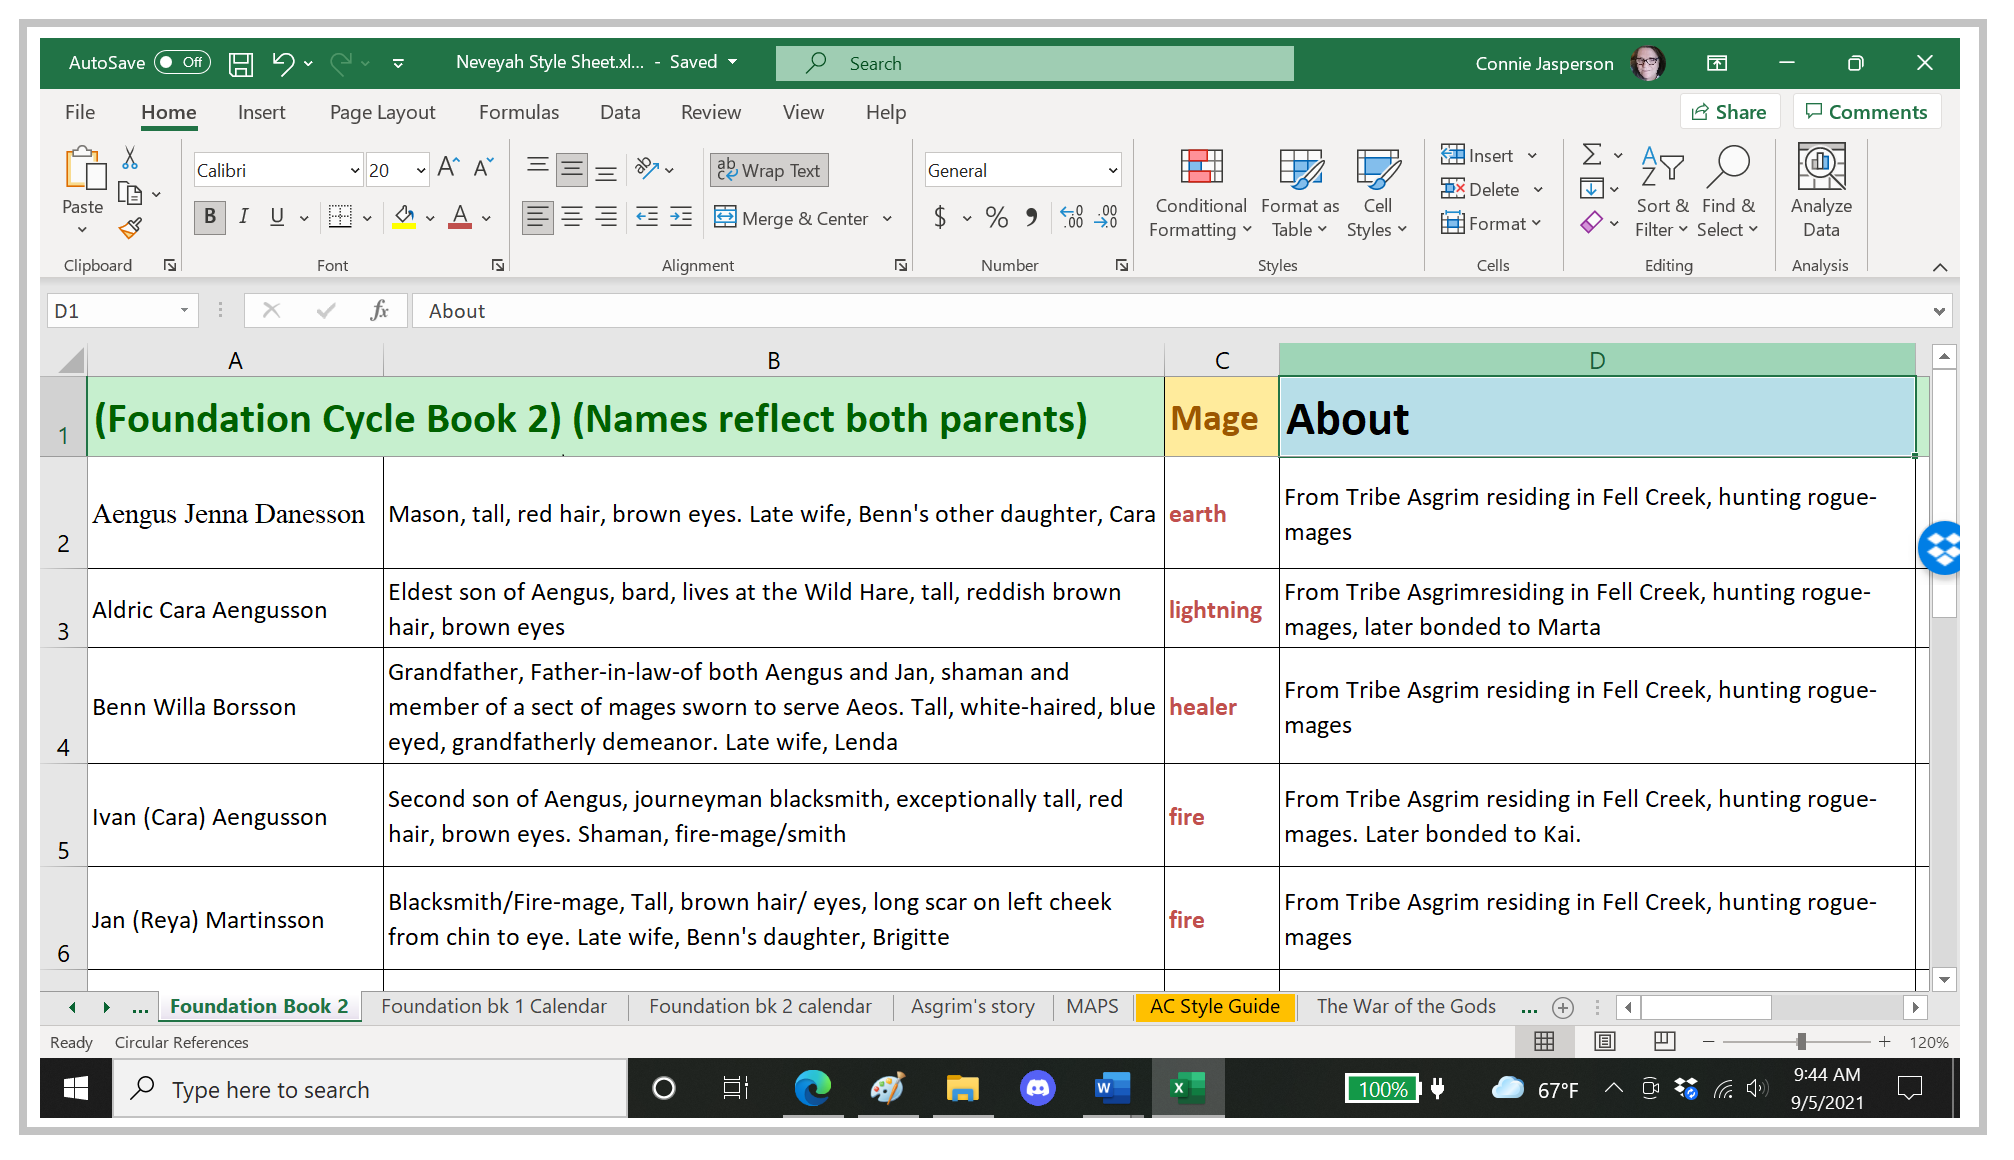2014x1160 pixels.
Task: Click the Share button
Action: click(x=1729, y=112)
